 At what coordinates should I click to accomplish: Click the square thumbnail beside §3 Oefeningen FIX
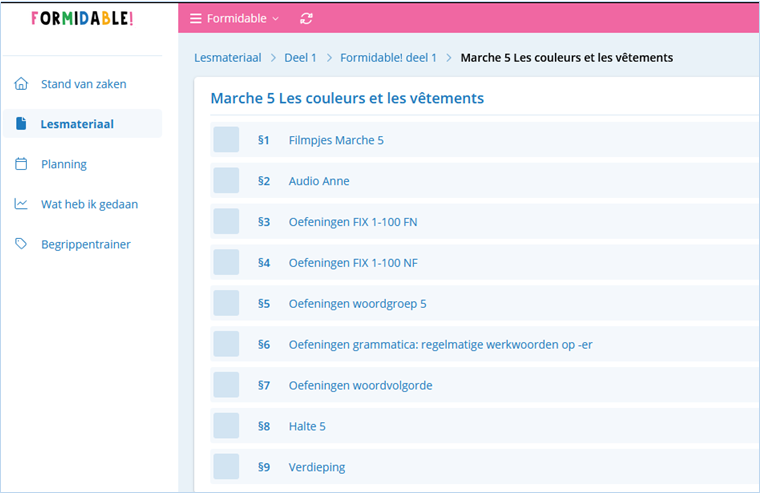pos(226,222)
